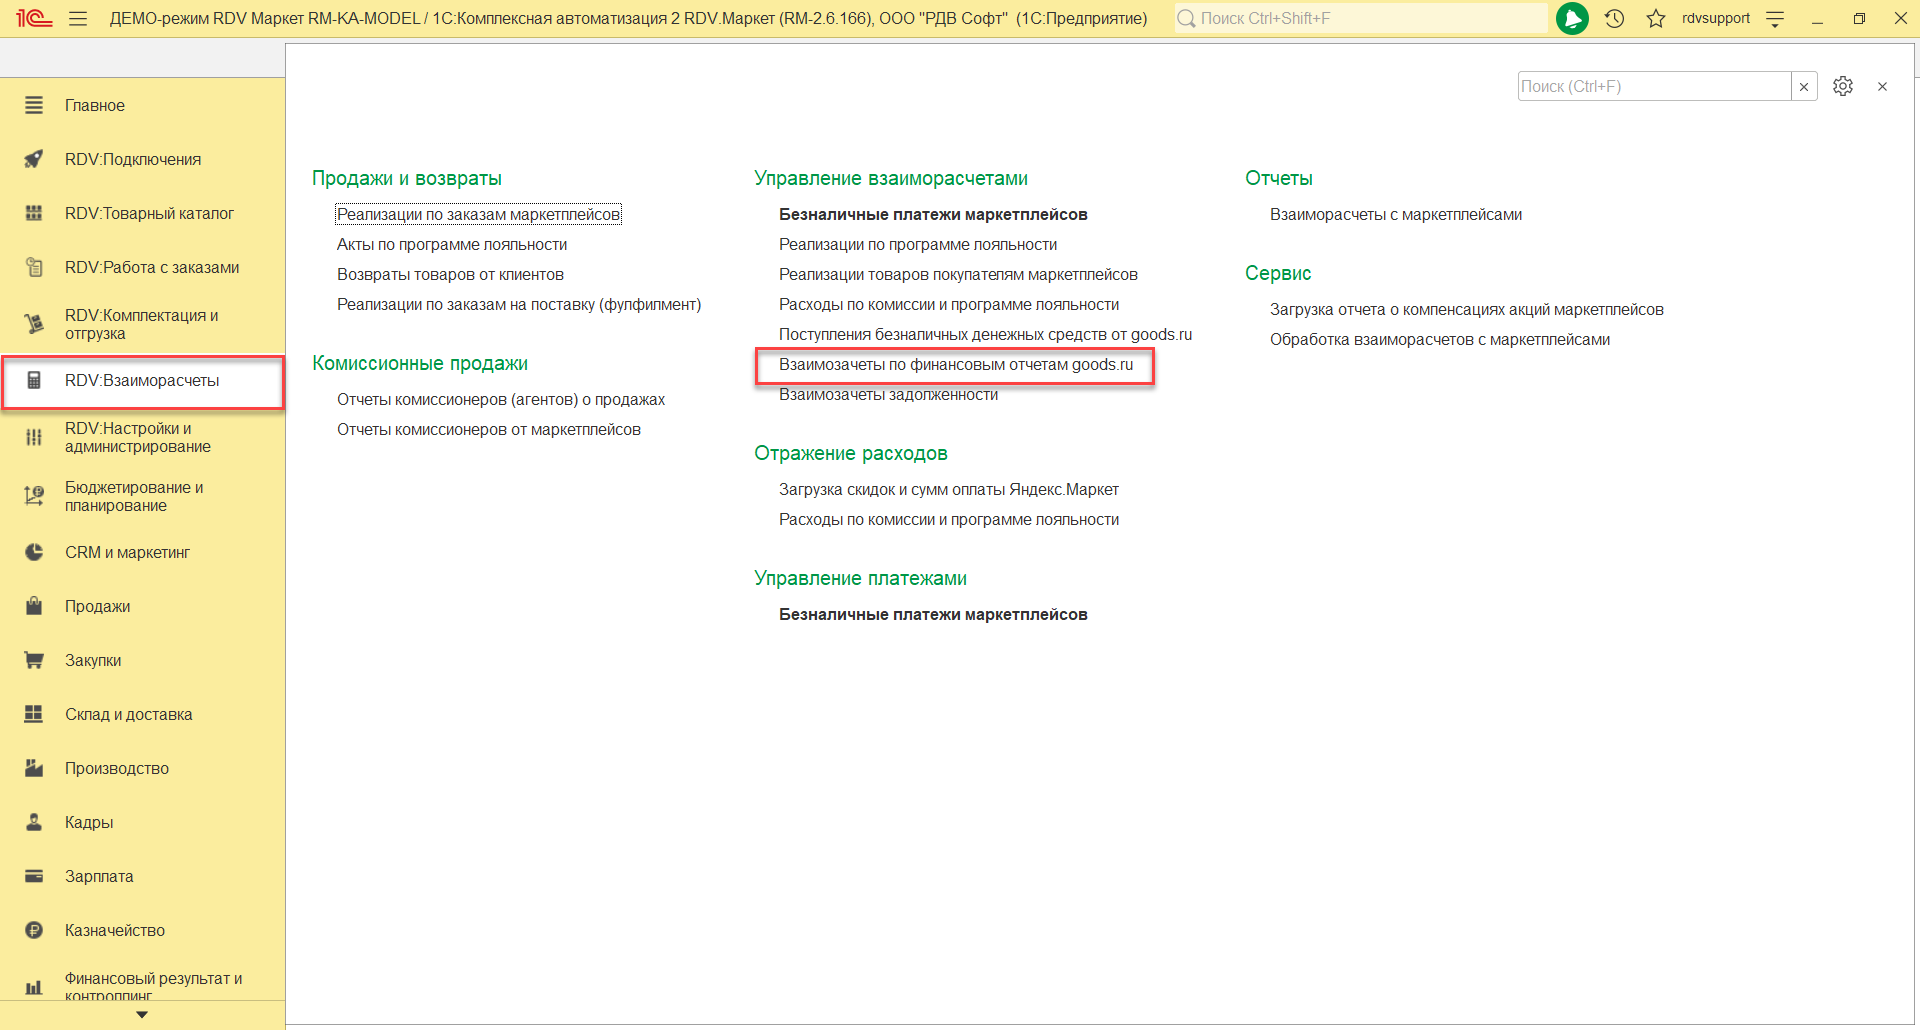This screenshot has width=1920, height=1030.
Task: Open Реализации товаров покупателям маркетплейсов
Action: tap(958, 274)
